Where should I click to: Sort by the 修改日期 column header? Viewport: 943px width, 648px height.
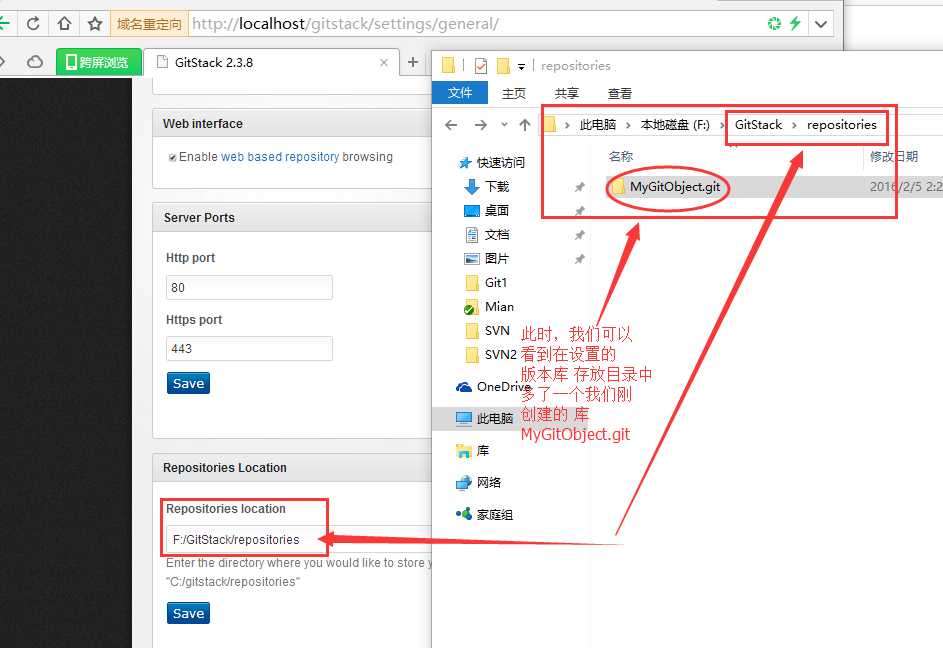(894, 156)
